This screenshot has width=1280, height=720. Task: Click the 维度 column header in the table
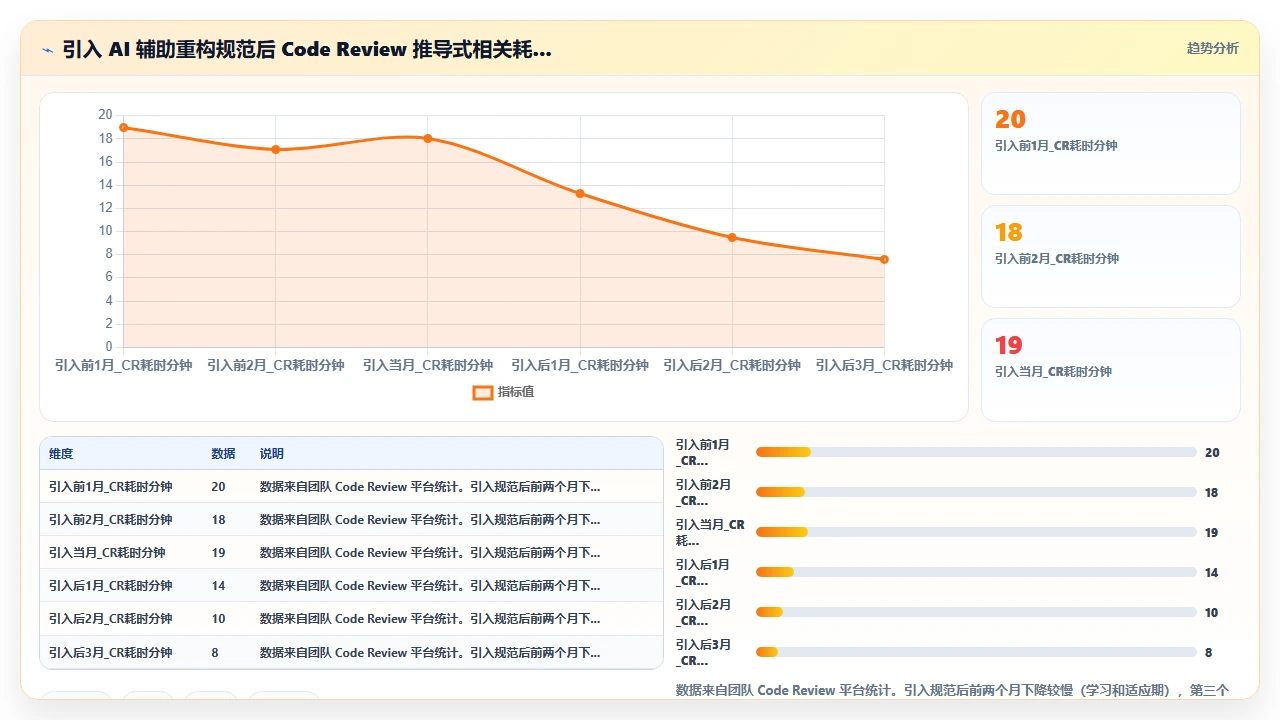[61, 453]
